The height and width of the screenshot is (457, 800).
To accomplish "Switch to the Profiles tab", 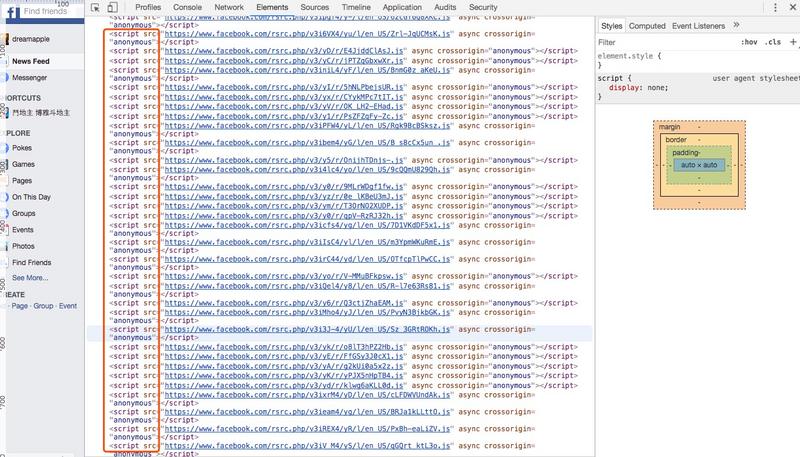I will coord(148,7).
